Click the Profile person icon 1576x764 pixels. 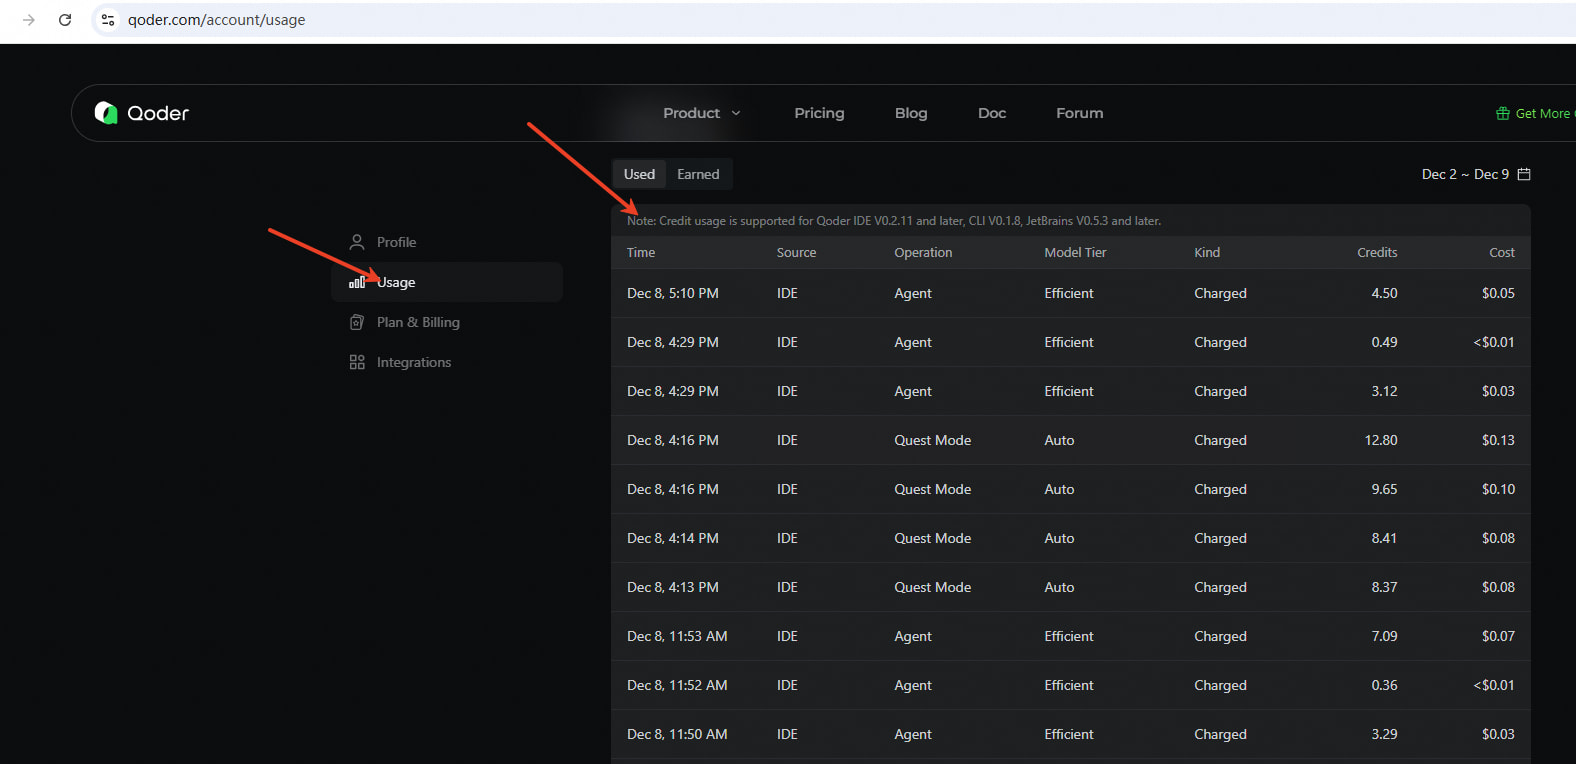pyautogui.click(x=357, y=242)
